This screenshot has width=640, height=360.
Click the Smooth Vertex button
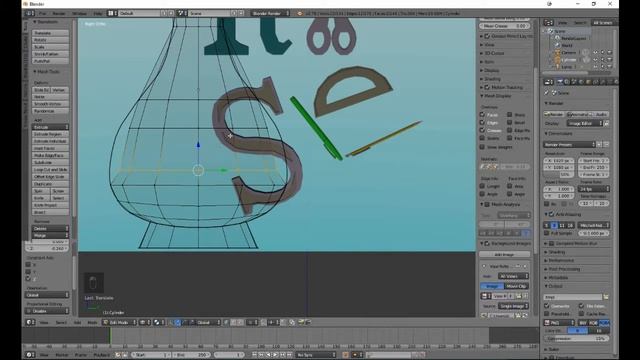click(x=50, y=104)
